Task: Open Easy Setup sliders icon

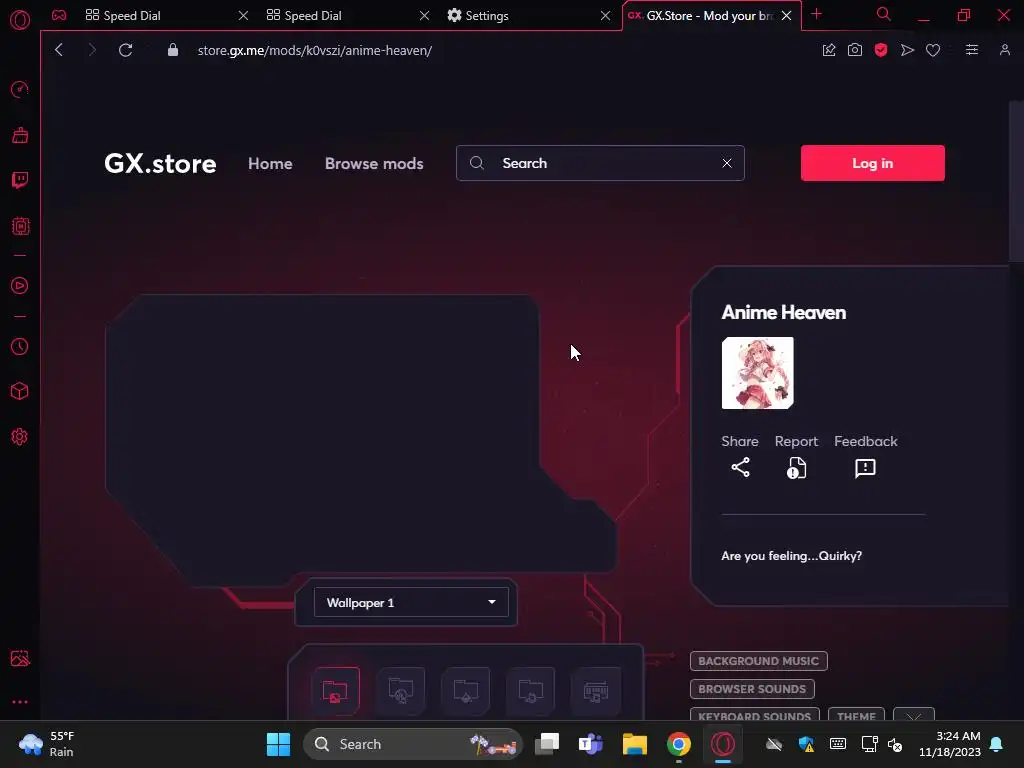Action: coord(972,50)
